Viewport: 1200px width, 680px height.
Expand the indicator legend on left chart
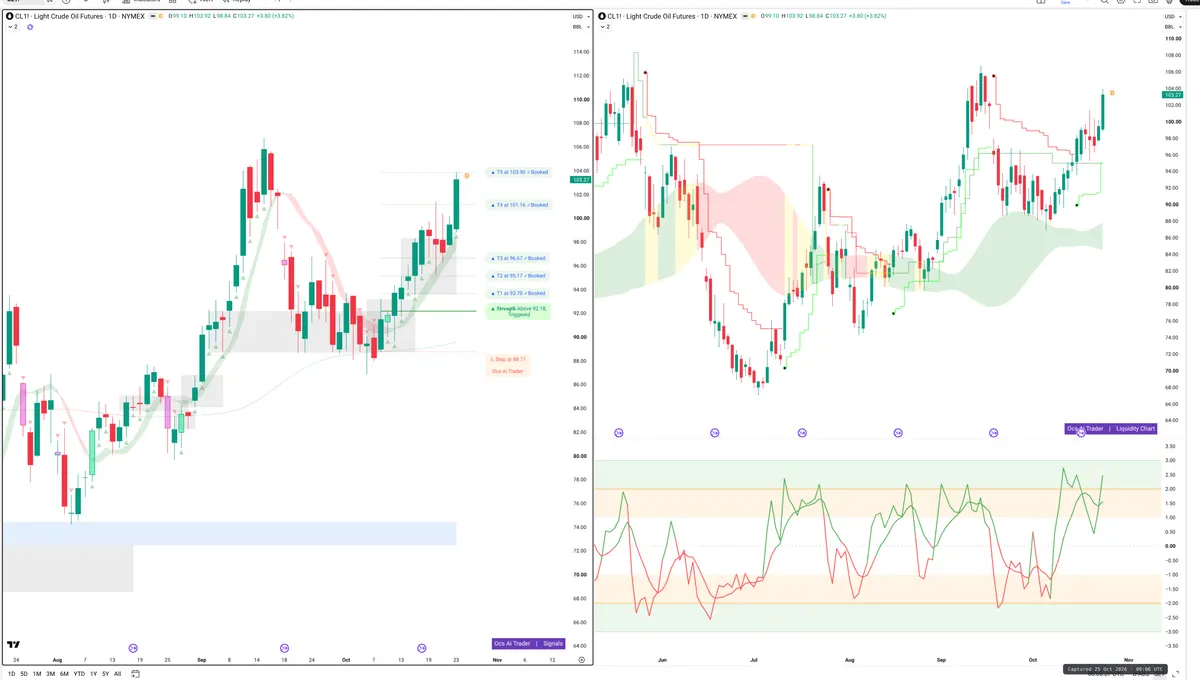(x=12, y=27)
